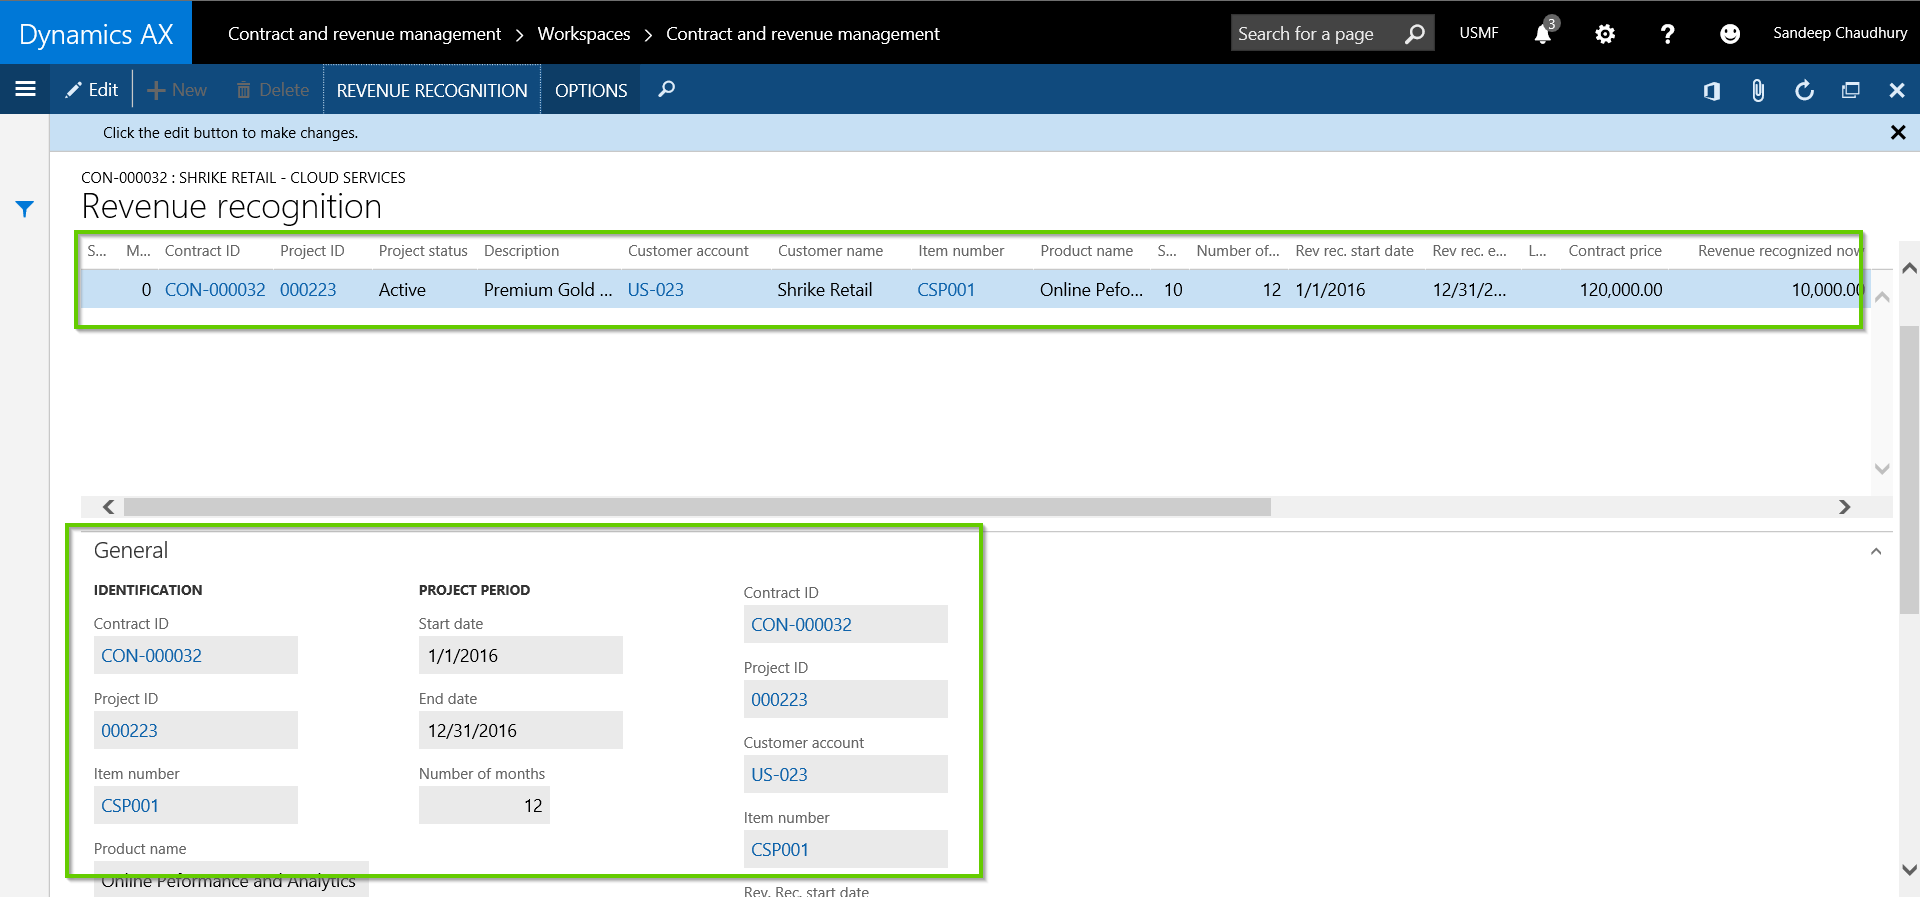Click Item number field under Identification
The image size is (1920, 897).
pos(196,805)
